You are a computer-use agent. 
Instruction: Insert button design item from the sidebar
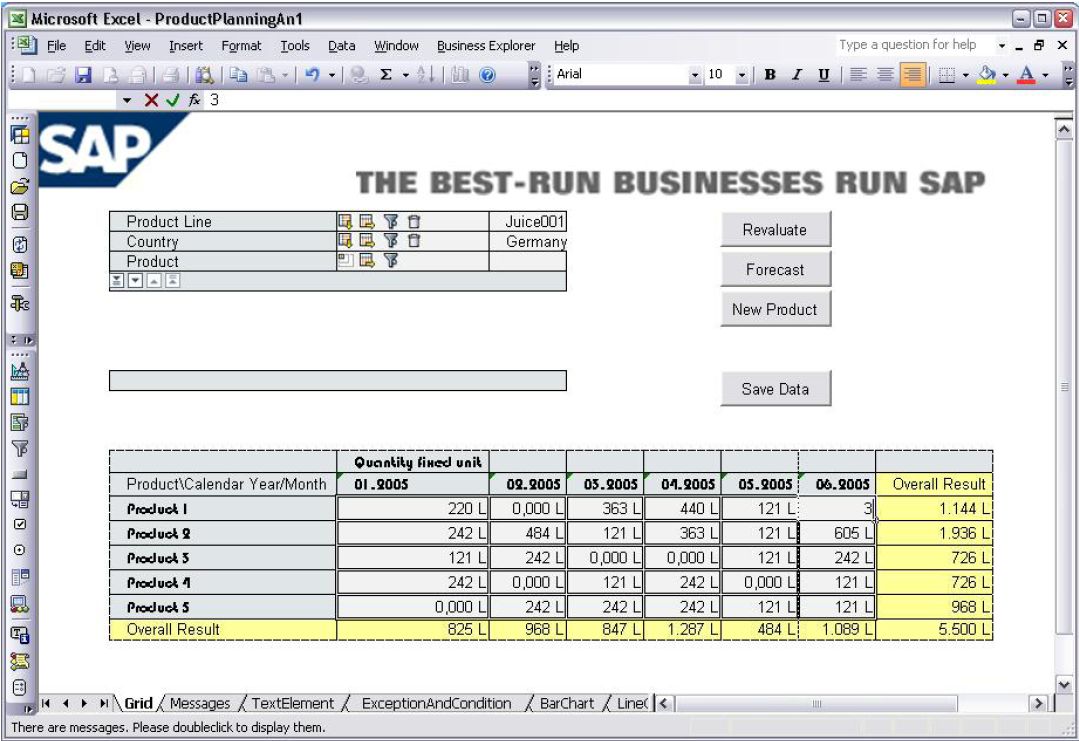(x=20, y=474)
